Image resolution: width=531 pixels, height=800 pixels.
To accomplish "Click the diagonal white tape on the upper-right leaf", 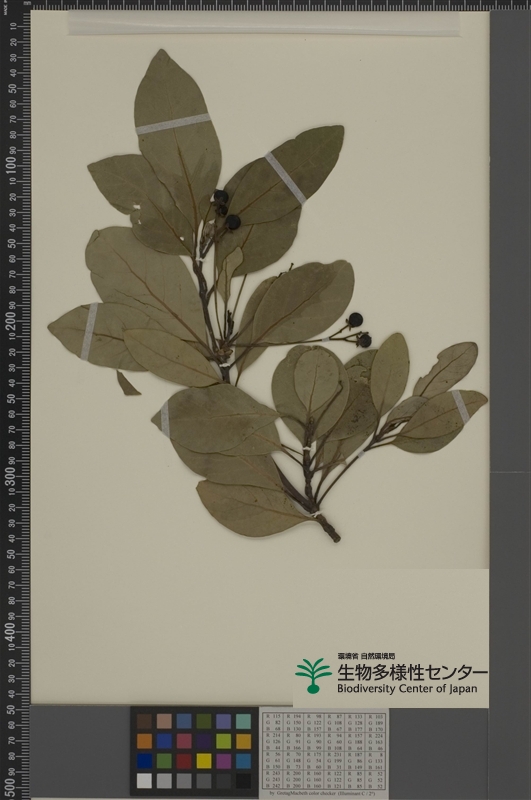I will tap(286, 178).
